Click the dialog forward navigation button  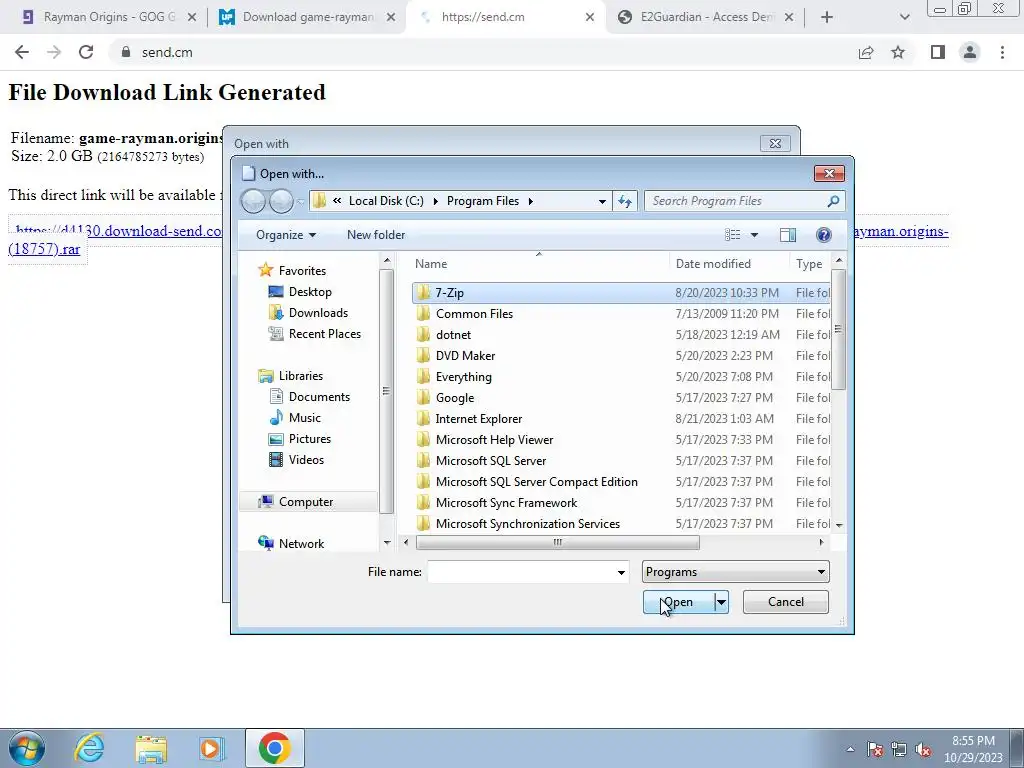coord(281,201)
